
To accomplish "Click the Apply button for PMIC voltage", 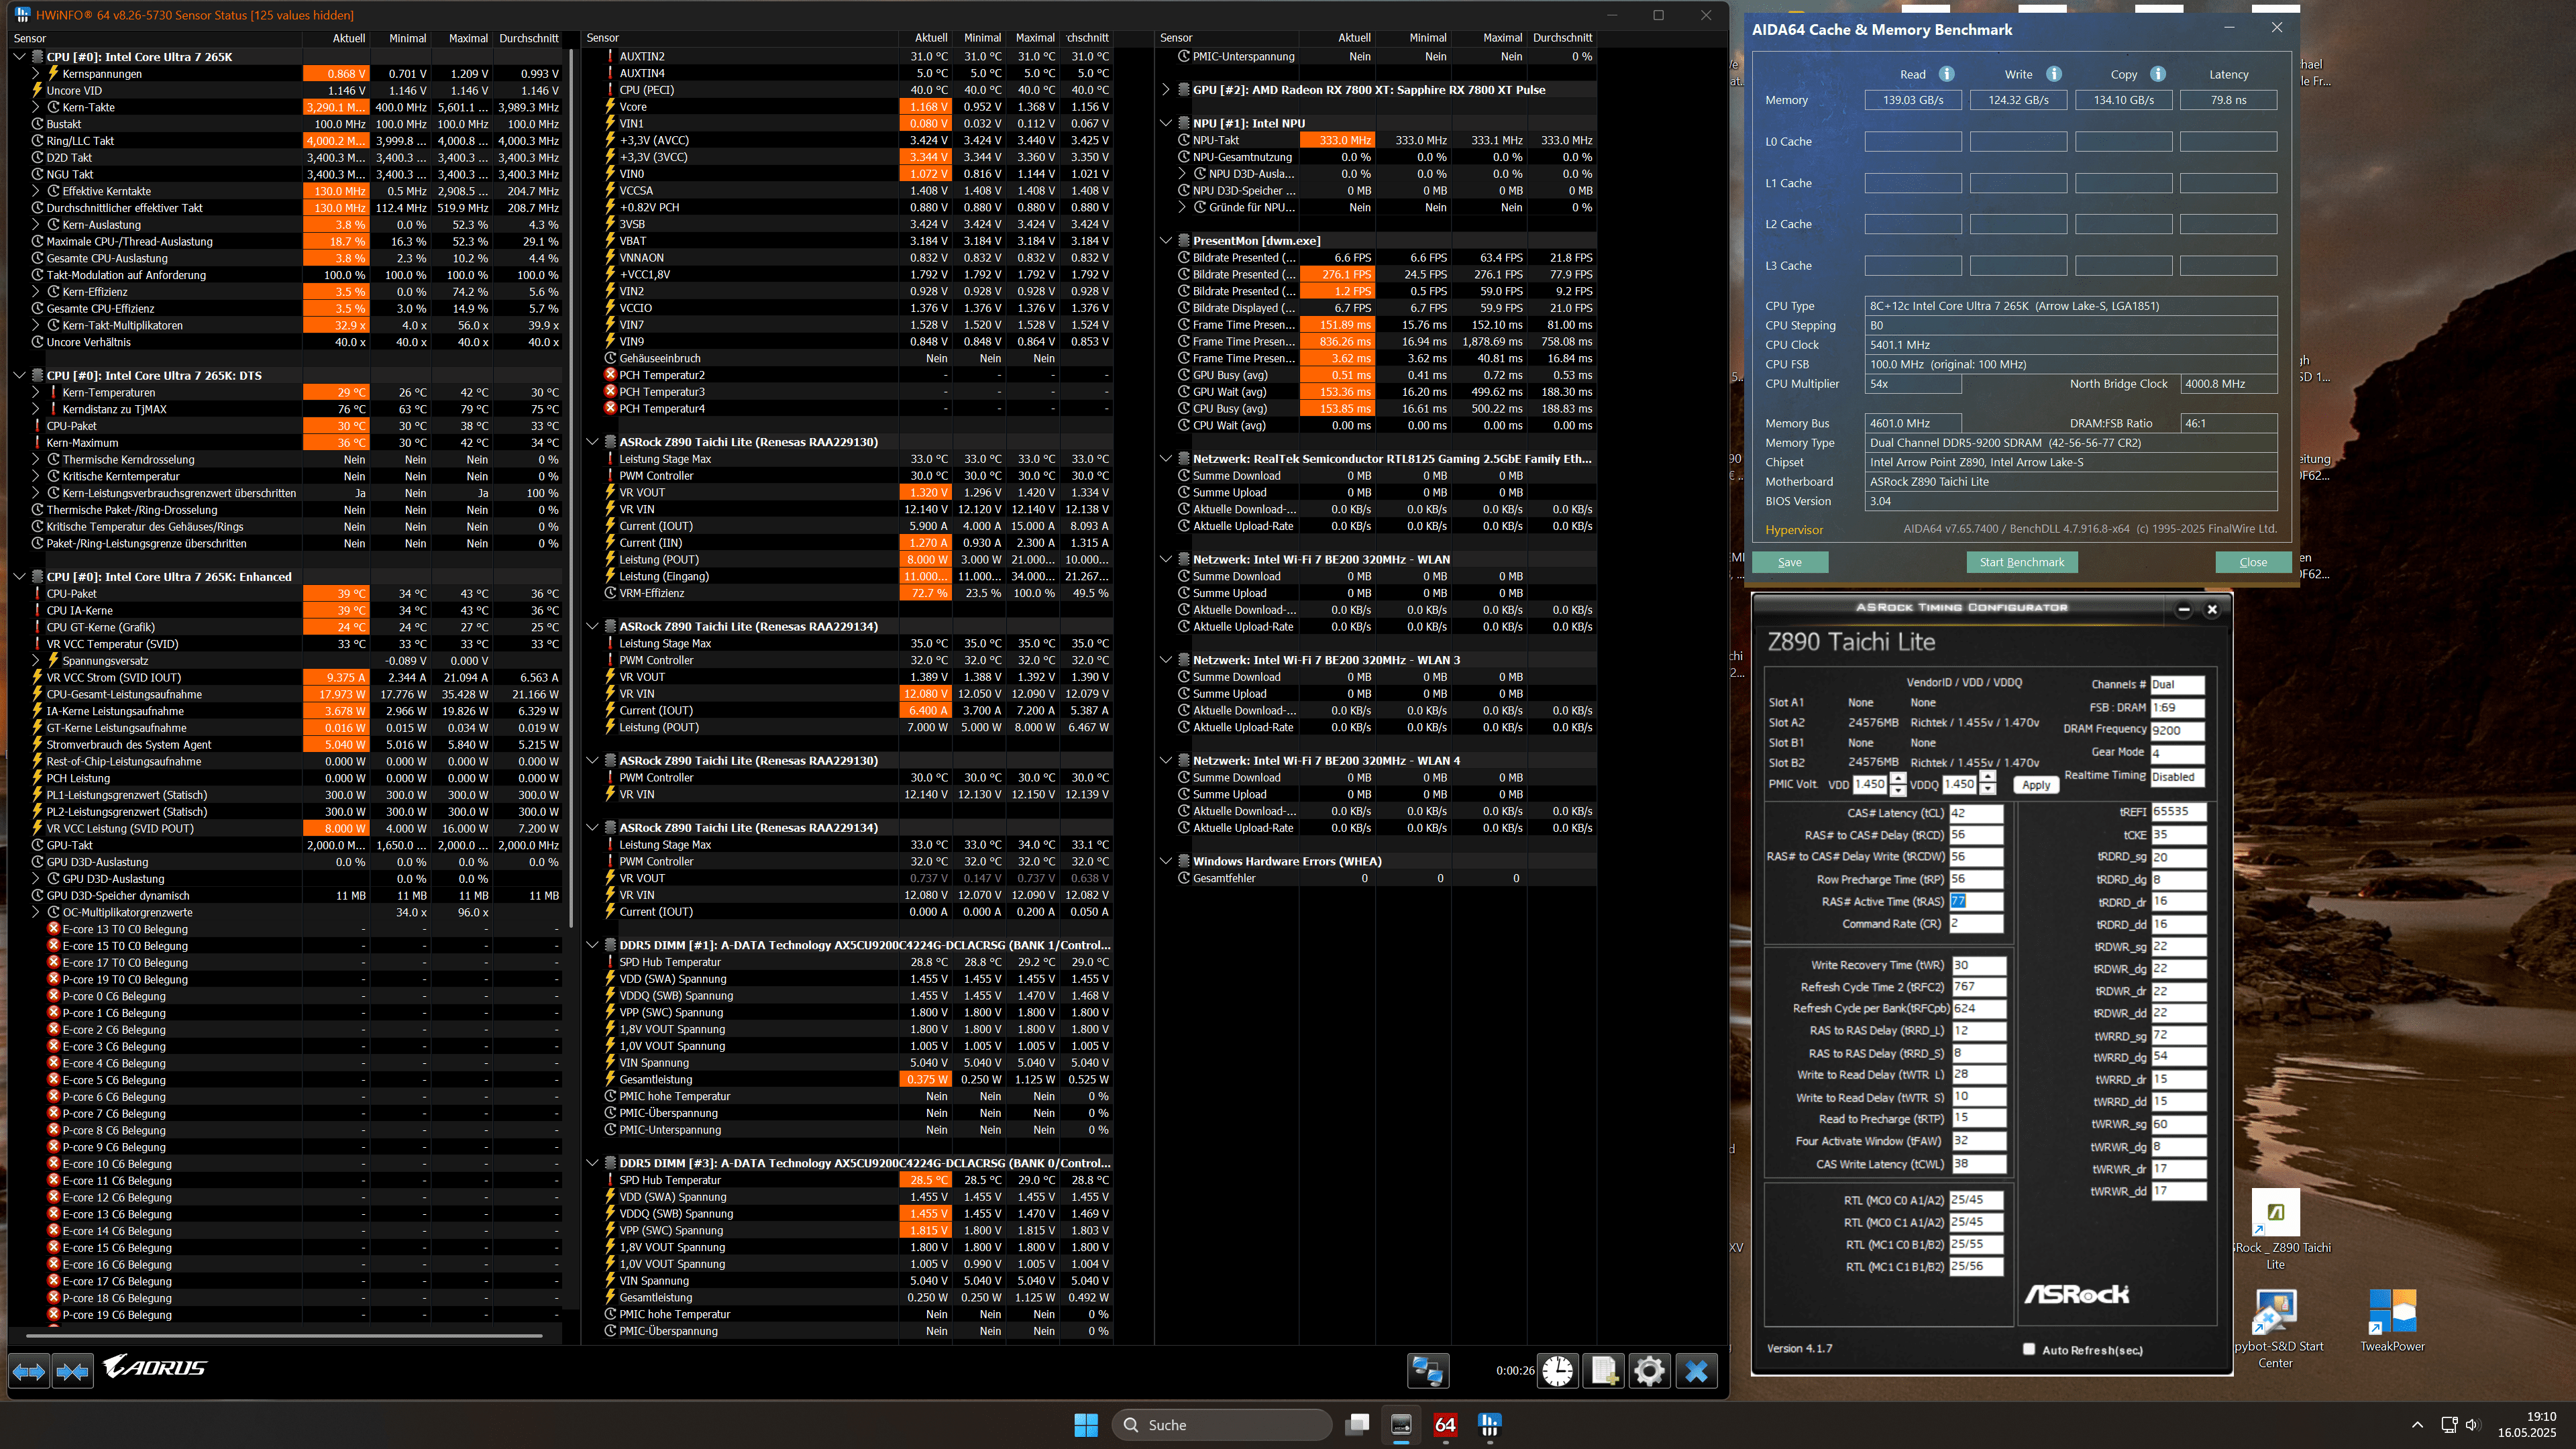I will 2036,785.
